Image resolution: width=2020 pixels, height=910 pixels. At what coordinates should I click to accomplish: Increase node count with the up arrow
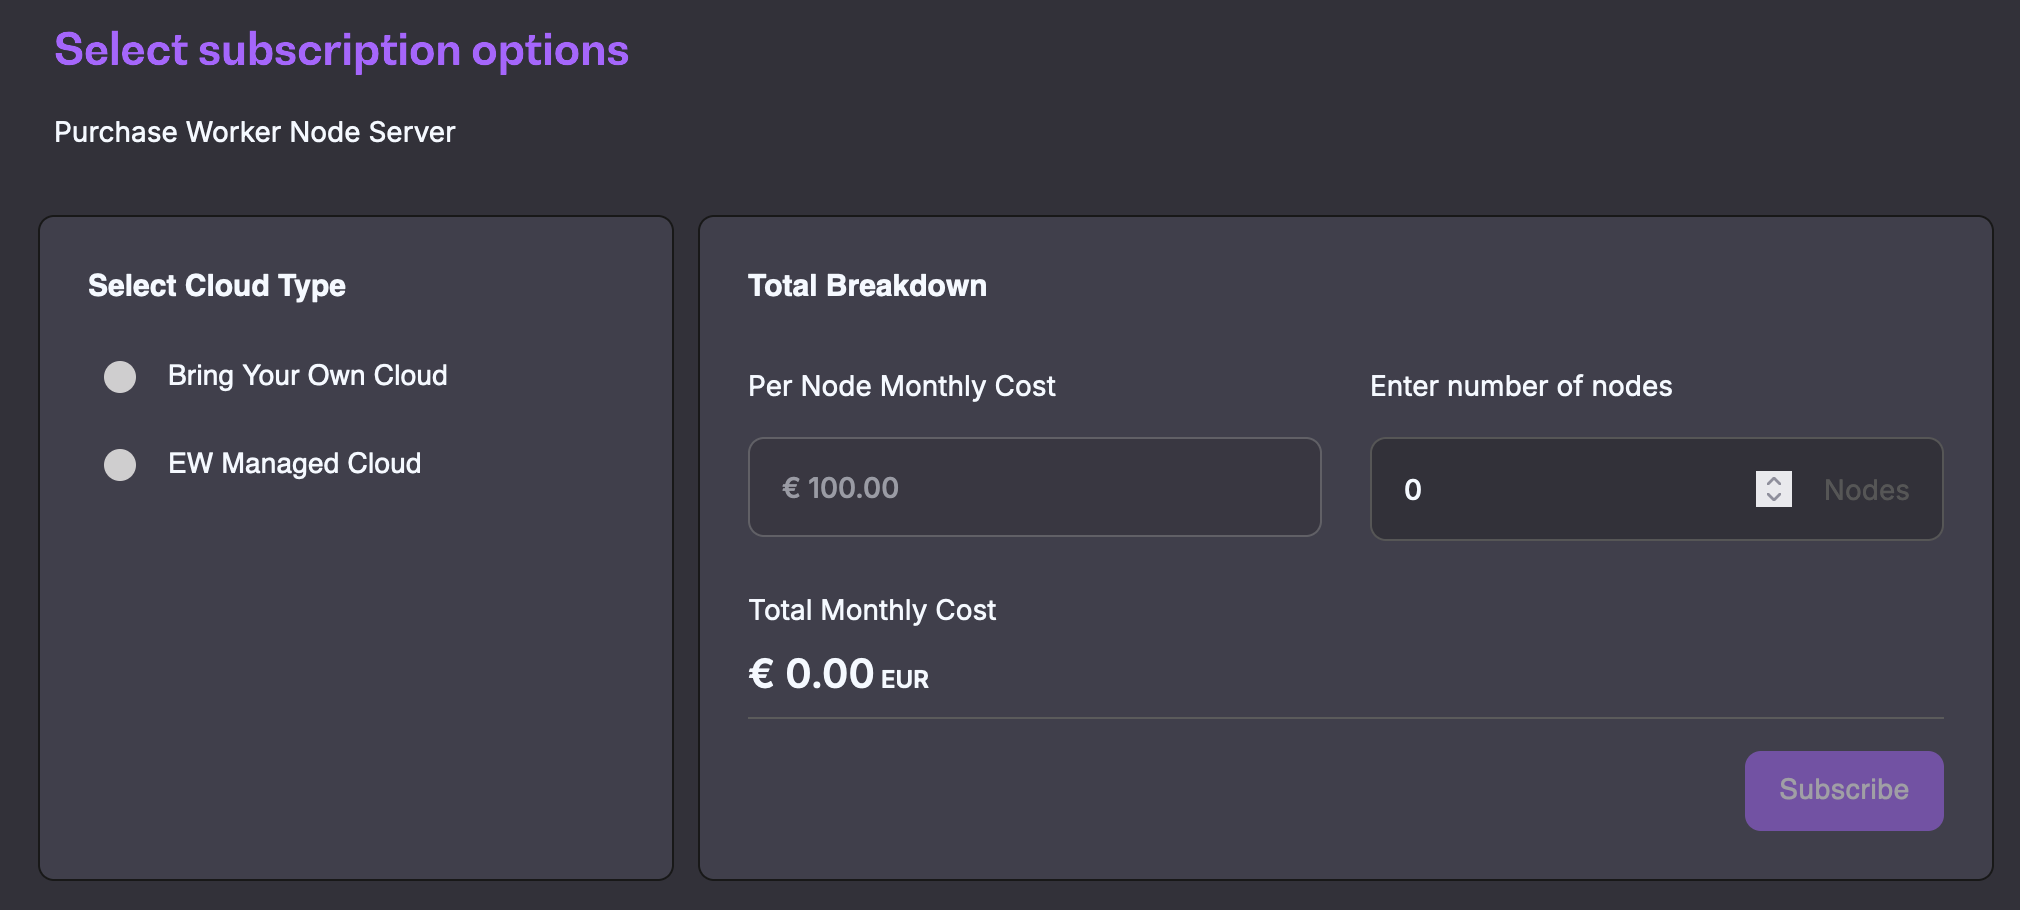1773,481
